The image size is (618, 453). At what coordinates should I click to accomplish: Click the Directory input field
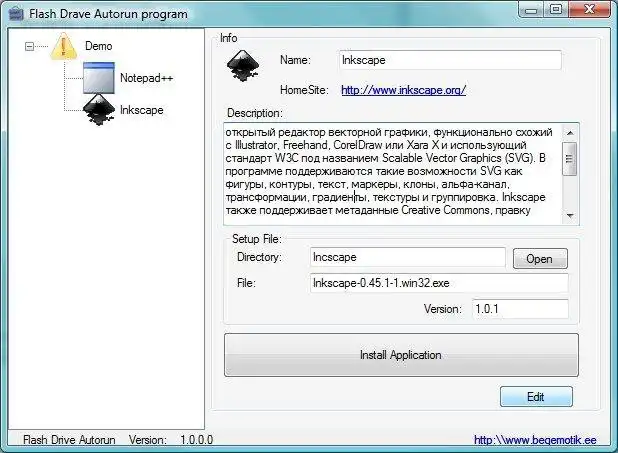408,257
